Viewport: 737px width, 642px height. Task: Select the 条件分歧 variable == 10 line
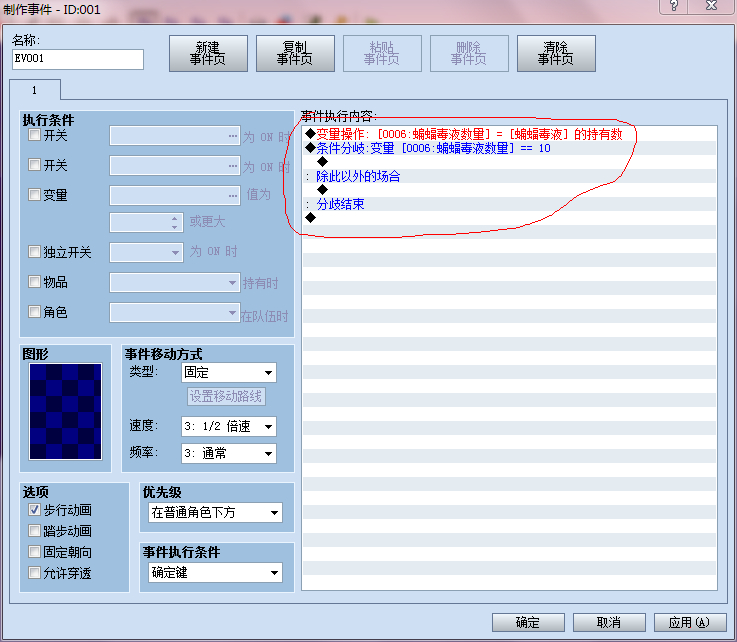510,148
